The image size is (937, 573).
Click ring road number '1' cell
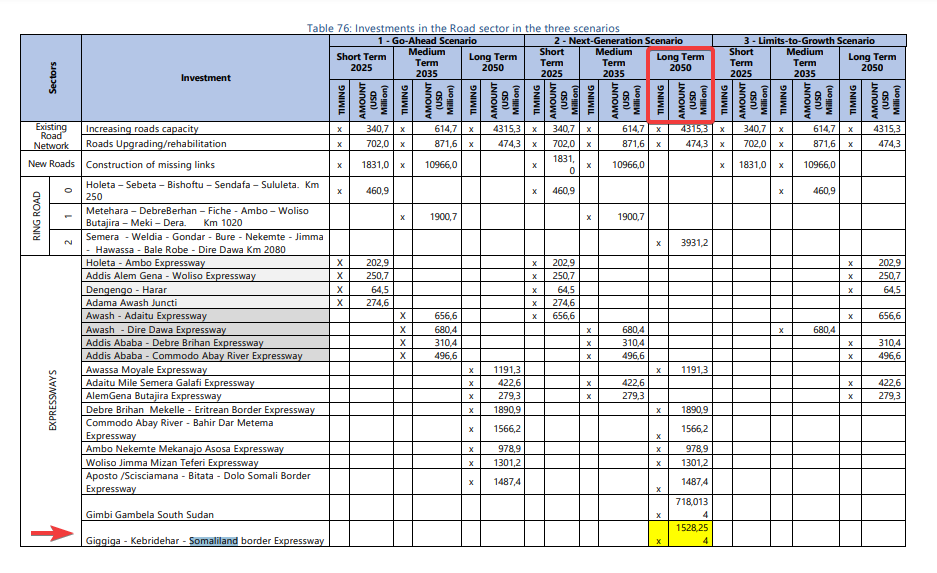(68, 216)
